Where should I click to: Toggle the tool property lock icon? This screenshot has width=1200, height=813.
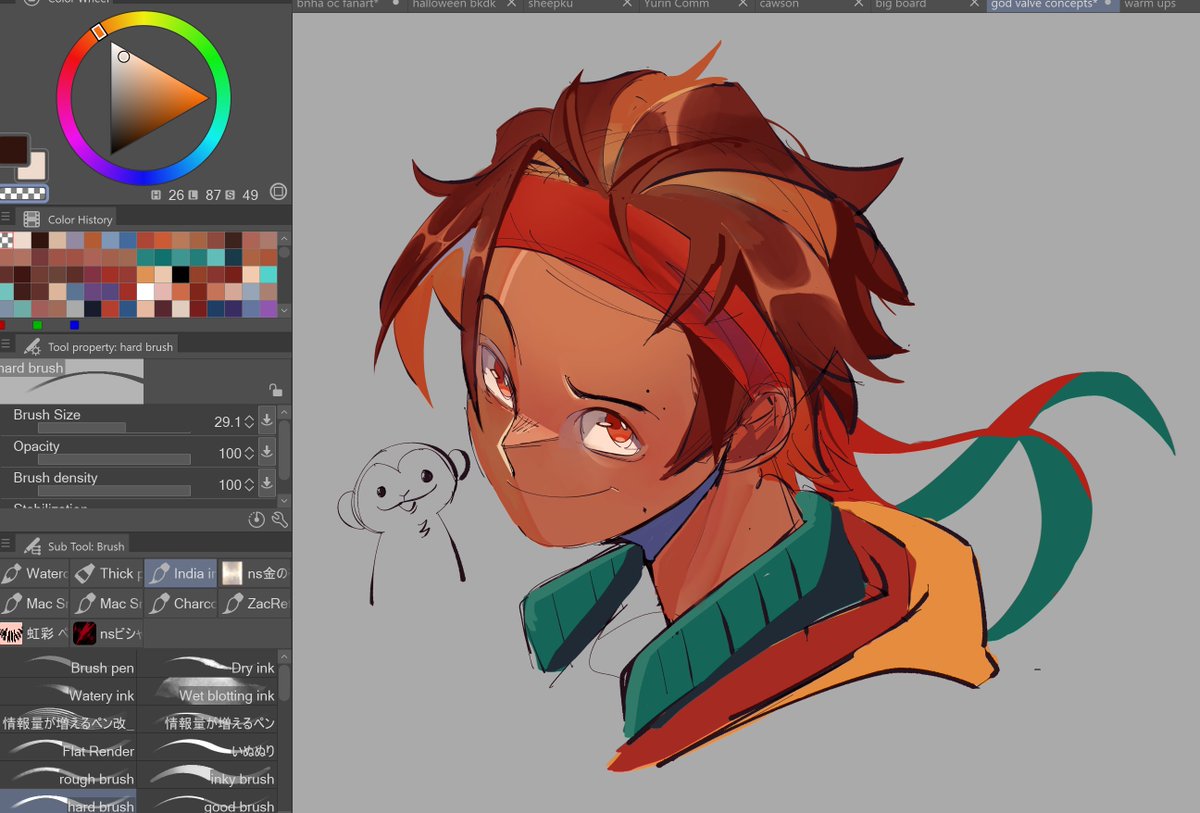tap(274, 390)
